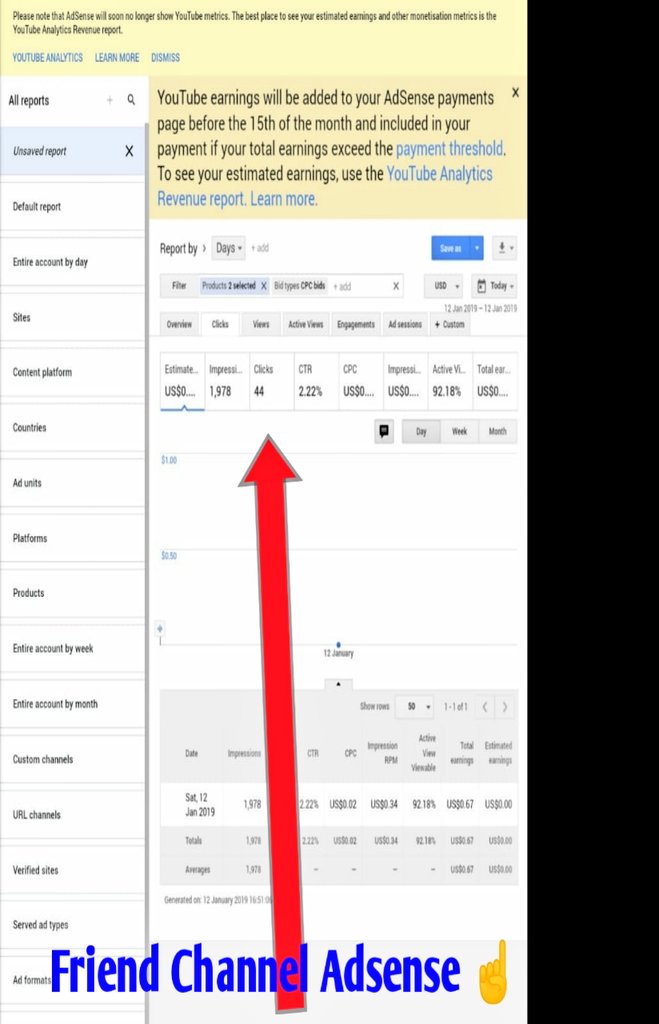Open the Show rows 50 dropdown

[414, 706]
